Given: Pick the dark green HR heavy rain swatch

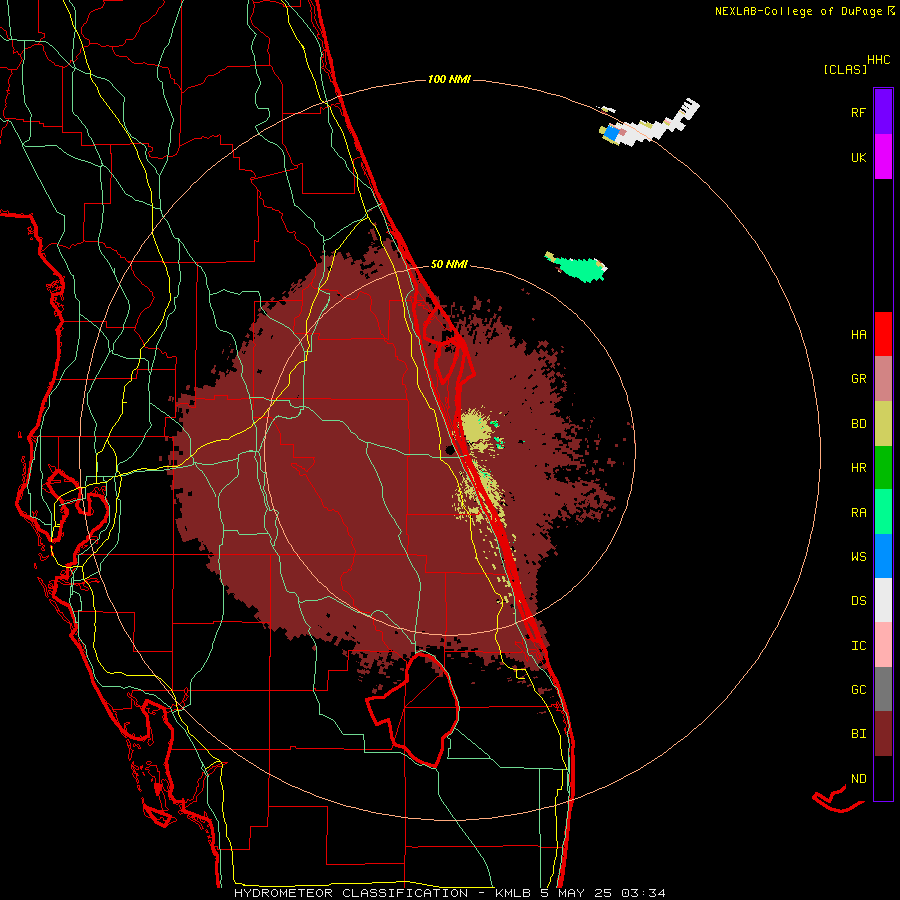Looking at the screenshot, I should (883, 468).
